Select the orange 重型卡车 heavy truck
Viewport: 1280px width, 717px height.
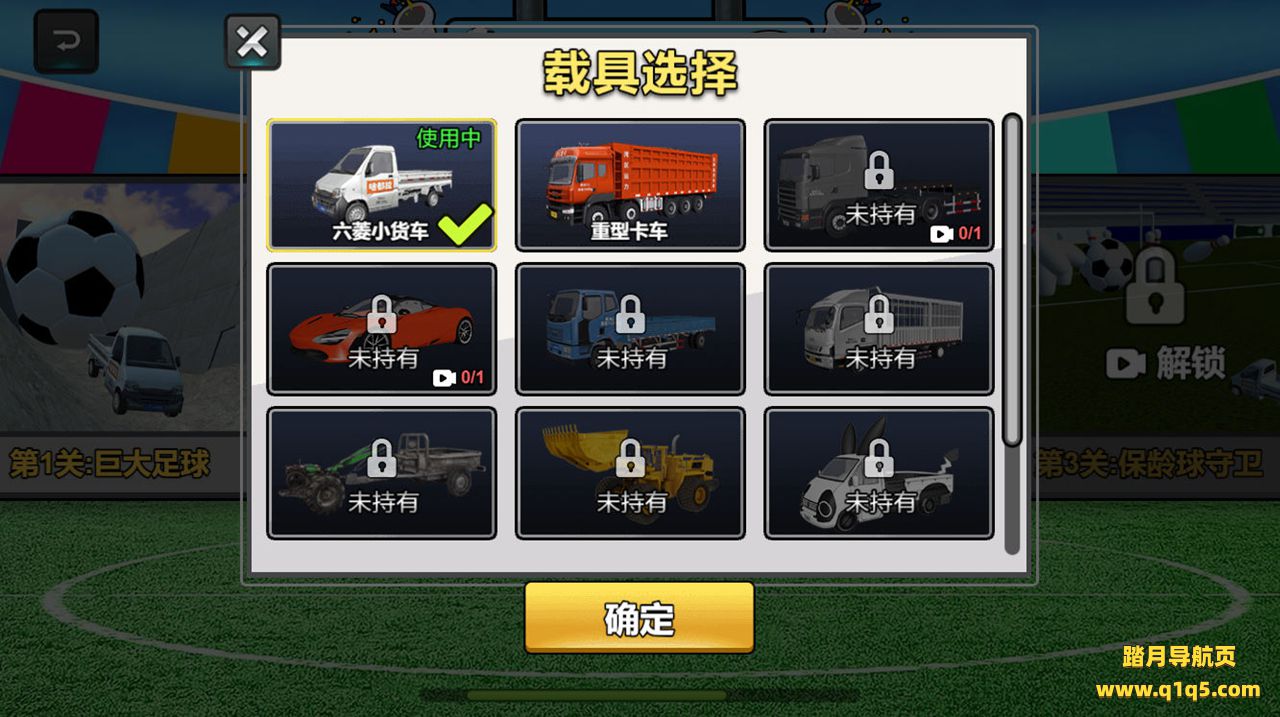pos(630,185)
